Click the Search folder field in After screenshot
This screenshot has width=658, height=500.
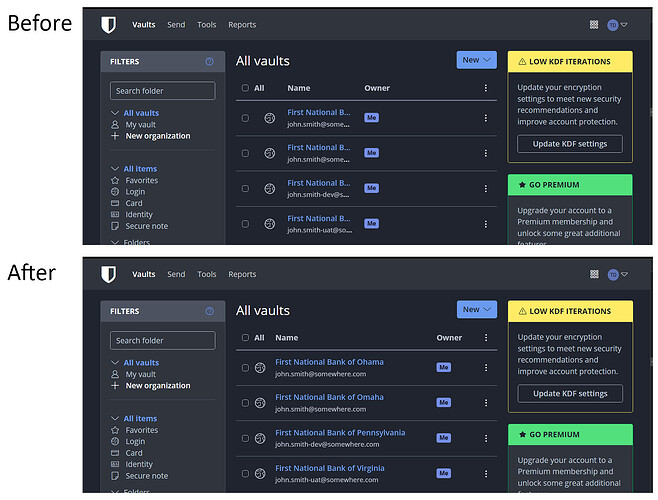(x=162, y=340)
